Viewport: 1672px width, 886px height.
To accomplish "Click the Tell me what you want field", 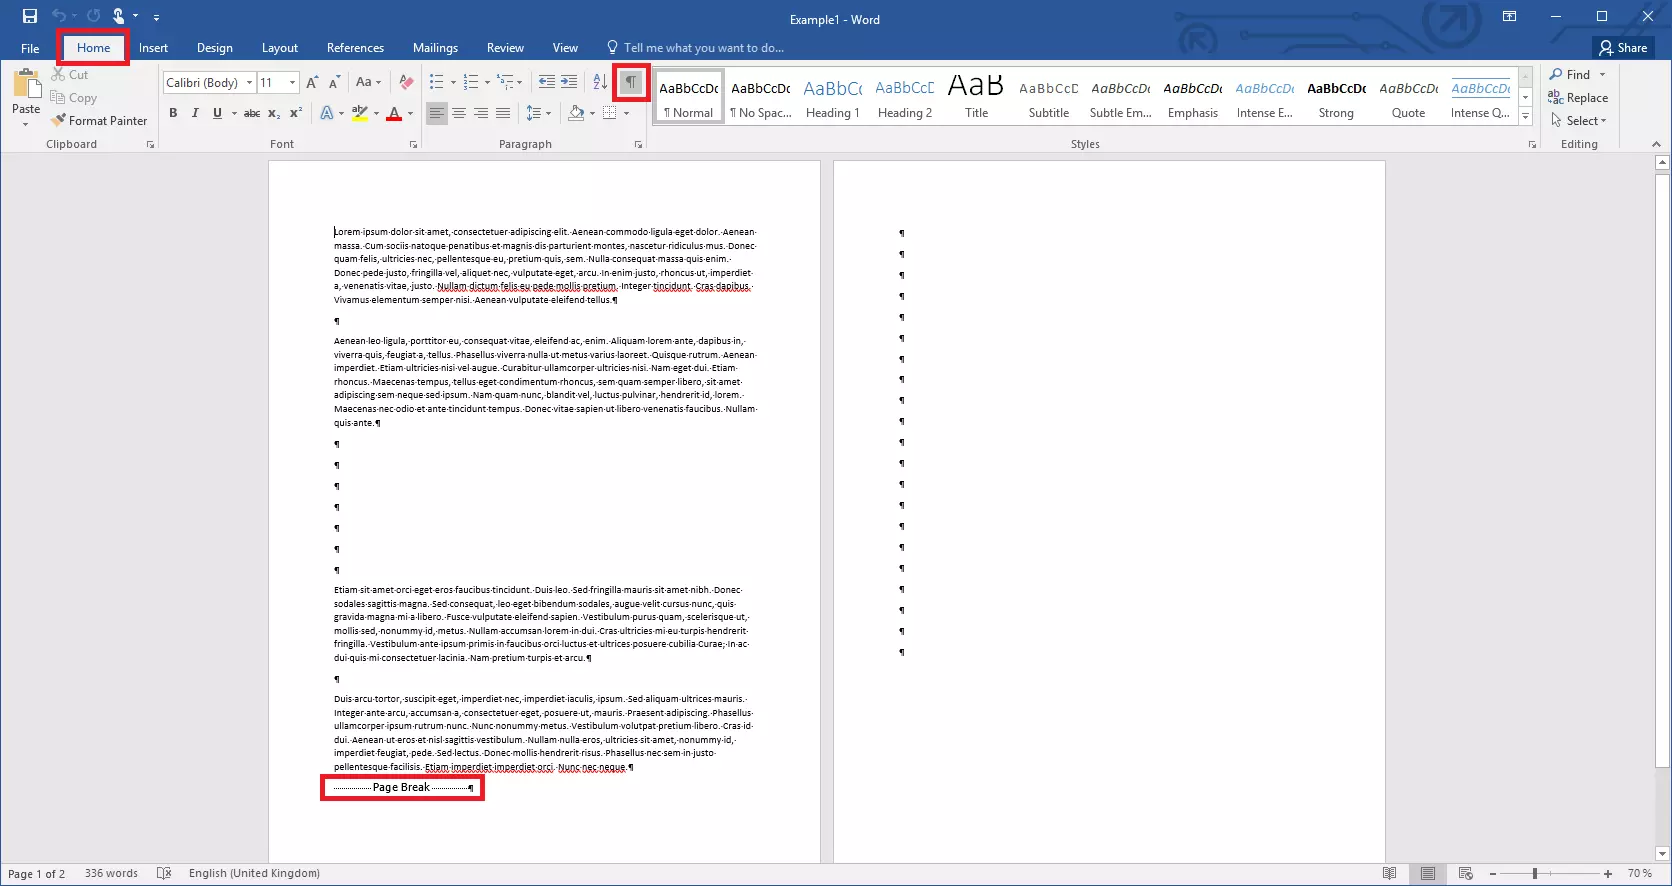I will [703, 48].
